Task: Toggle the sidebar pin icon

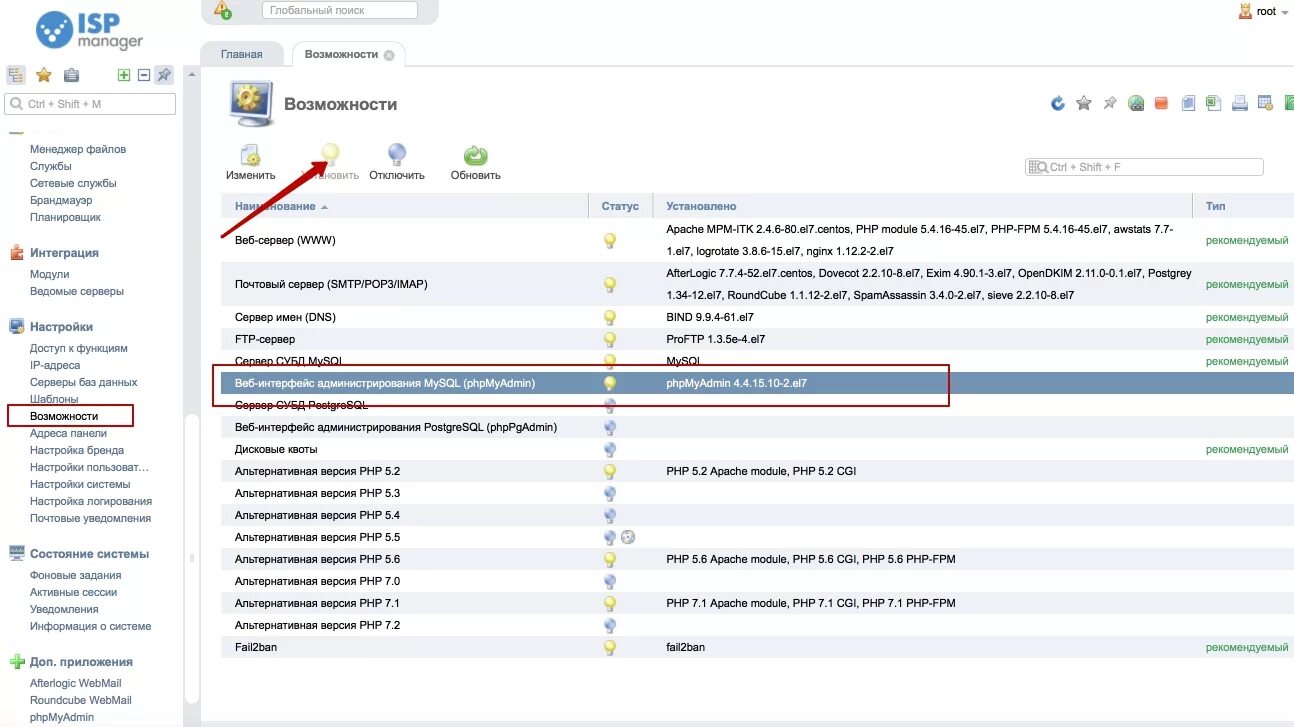Action: [x=164, y=75]
